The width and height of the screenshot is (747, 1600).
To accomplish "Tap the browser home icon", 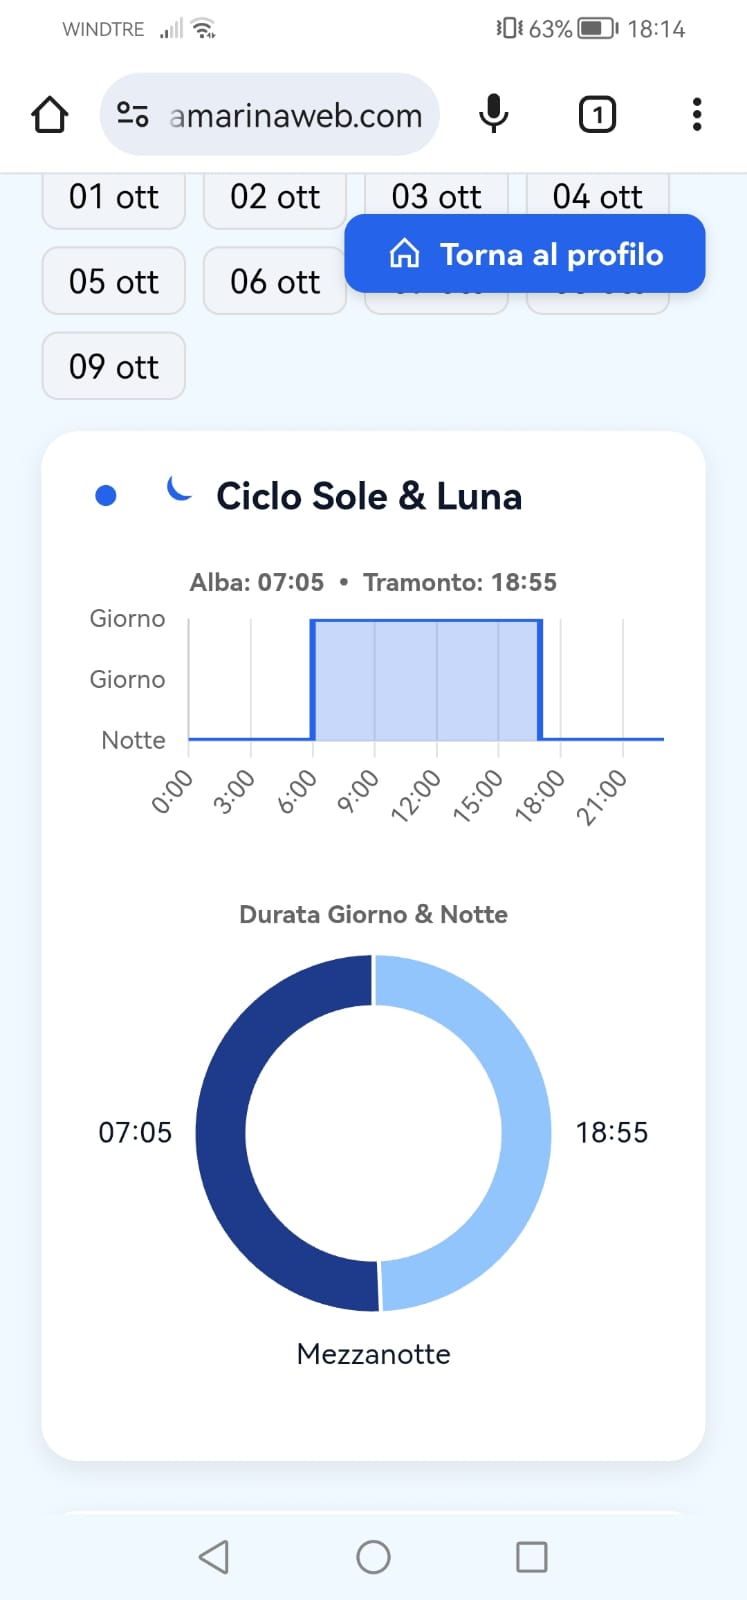I will tap(50, 115).
